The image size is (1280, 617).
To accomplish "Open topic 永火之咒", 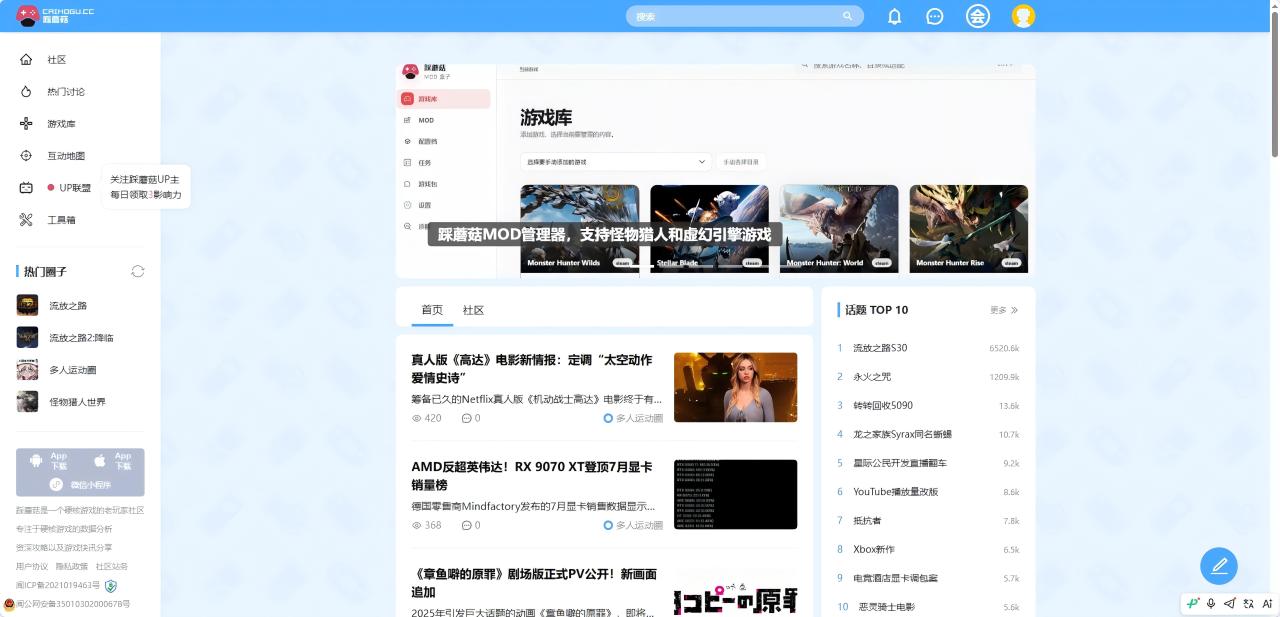I will coord(872,377).
